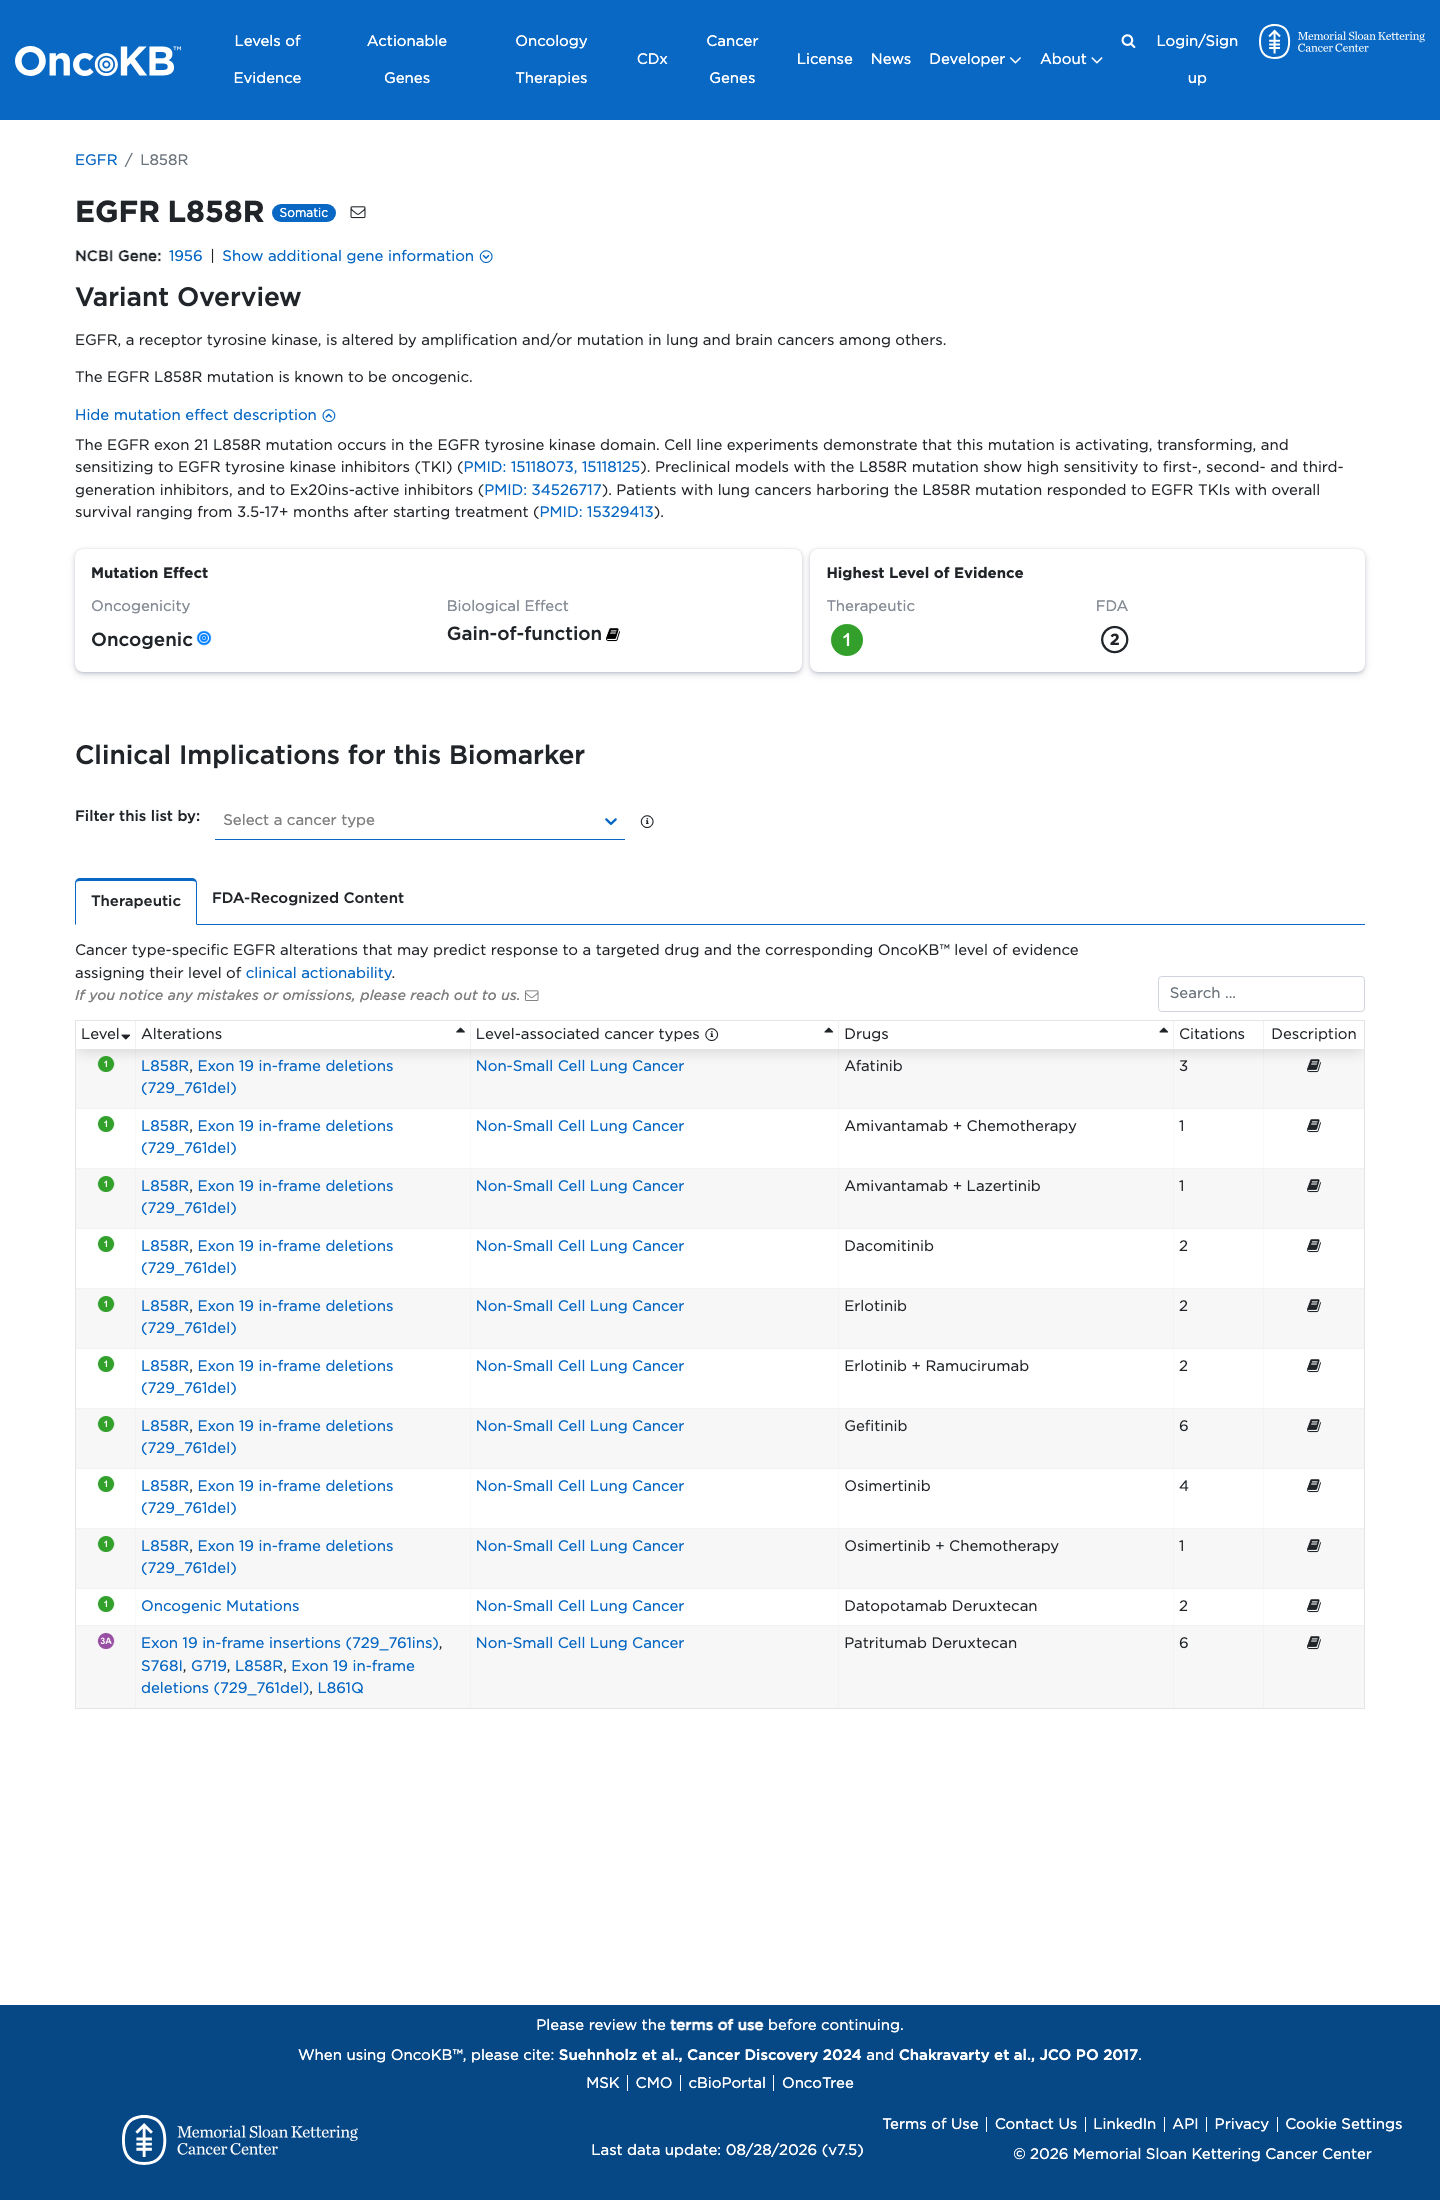1440x2200 pixels.
Task: Expand 'Show additional gene information'
Action: (x=357, y=256)
